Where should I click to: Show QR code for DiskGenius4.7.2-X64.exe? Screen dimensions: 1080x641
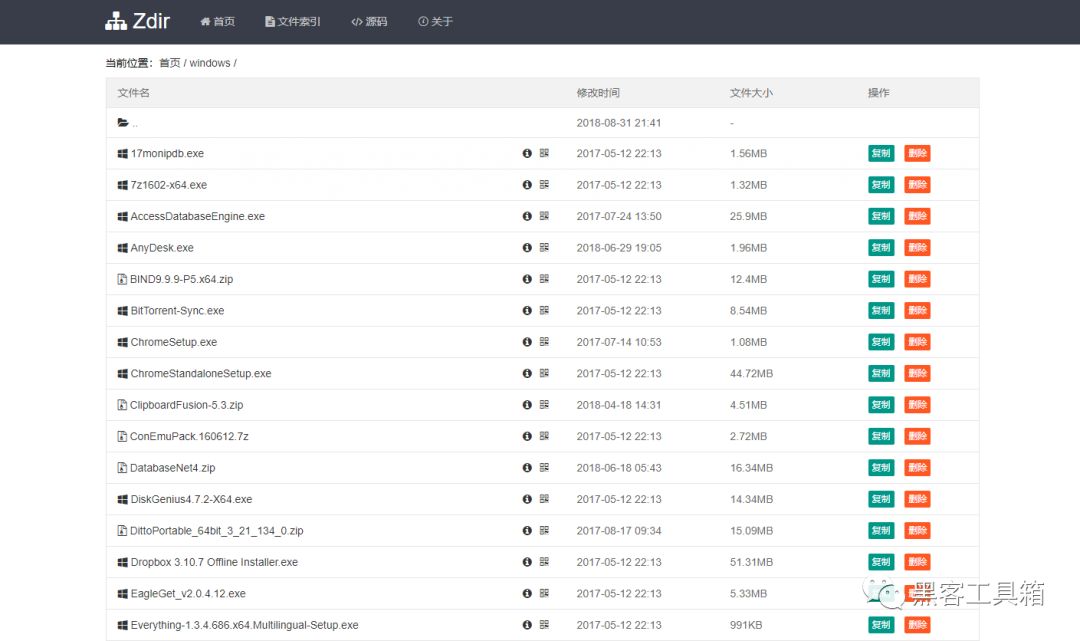(x=545, y=499)
